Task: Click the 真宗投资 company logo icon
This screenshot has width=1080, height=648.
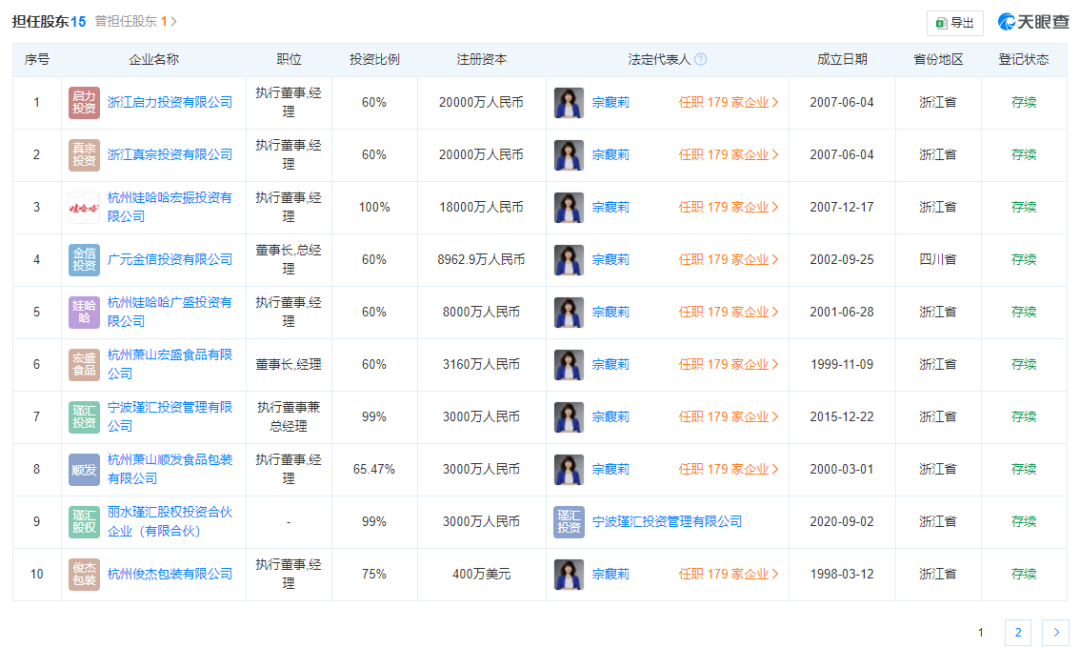Action: click(84, 155)
